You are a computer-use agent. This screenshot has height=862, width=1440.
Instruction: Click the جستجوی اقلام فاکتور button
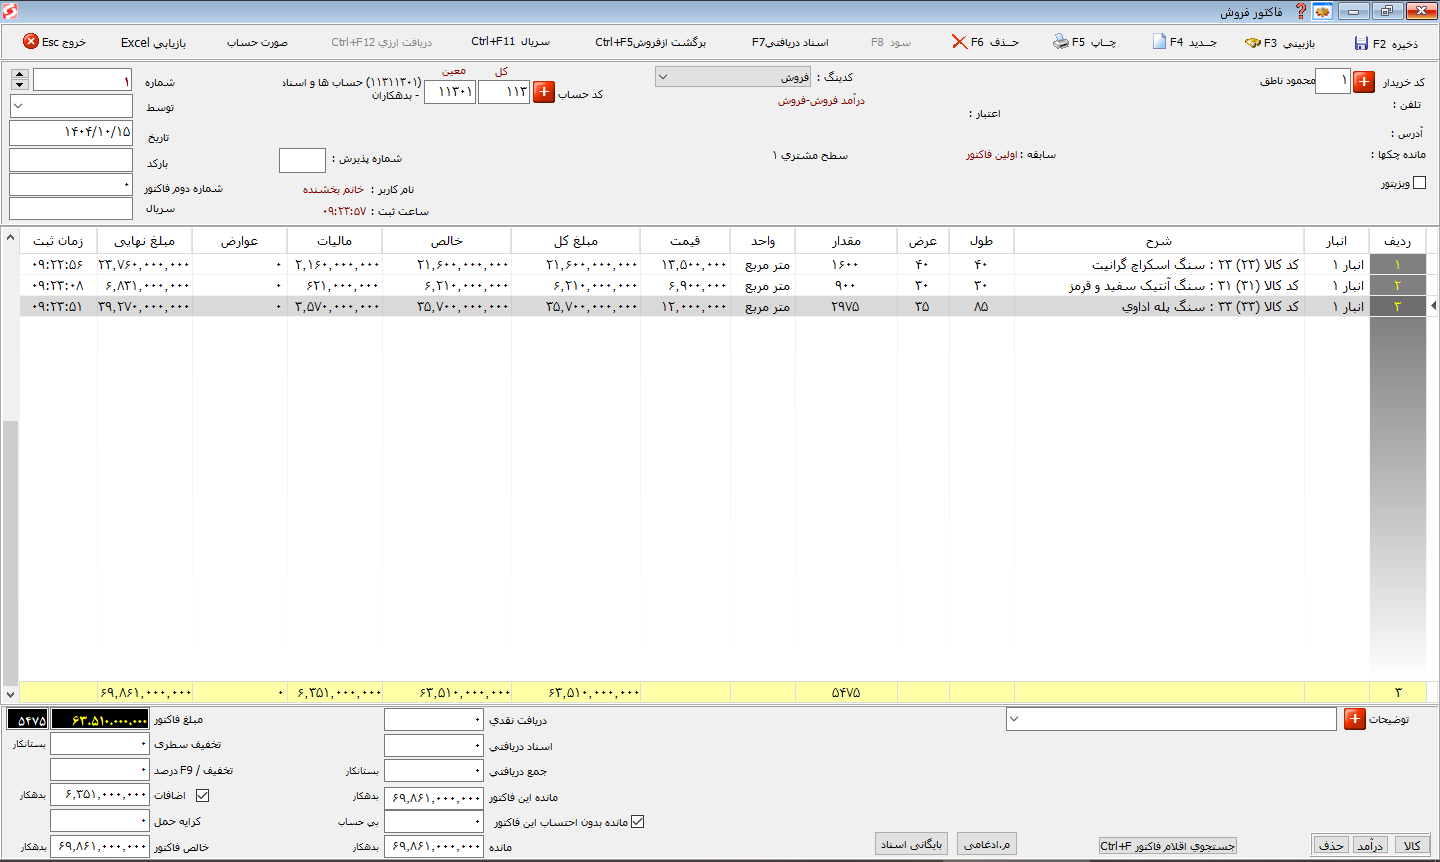click(x=1168, y=846)
